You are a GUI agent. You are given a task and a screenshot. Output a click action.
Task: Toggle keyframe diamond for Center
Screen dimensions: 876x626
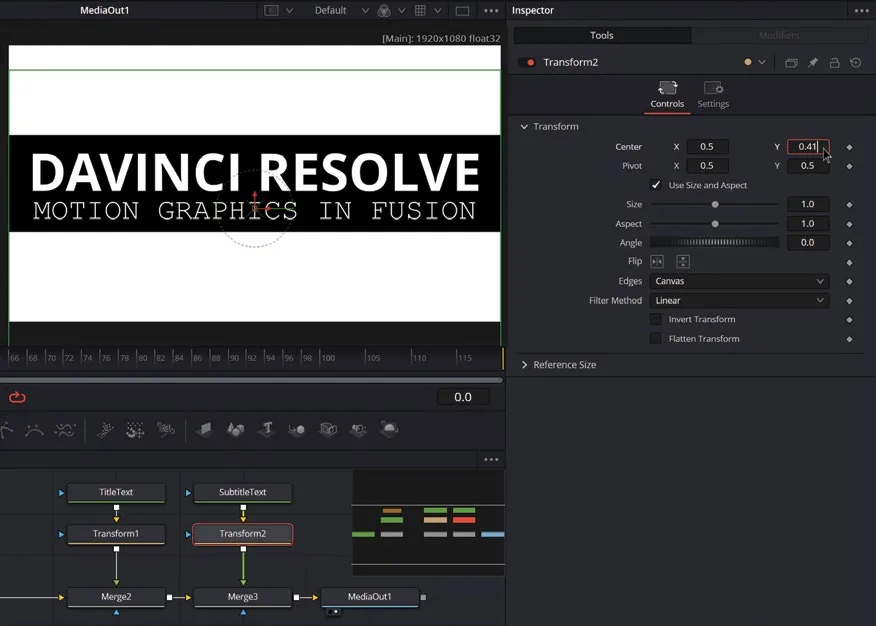tap(849, 147)
